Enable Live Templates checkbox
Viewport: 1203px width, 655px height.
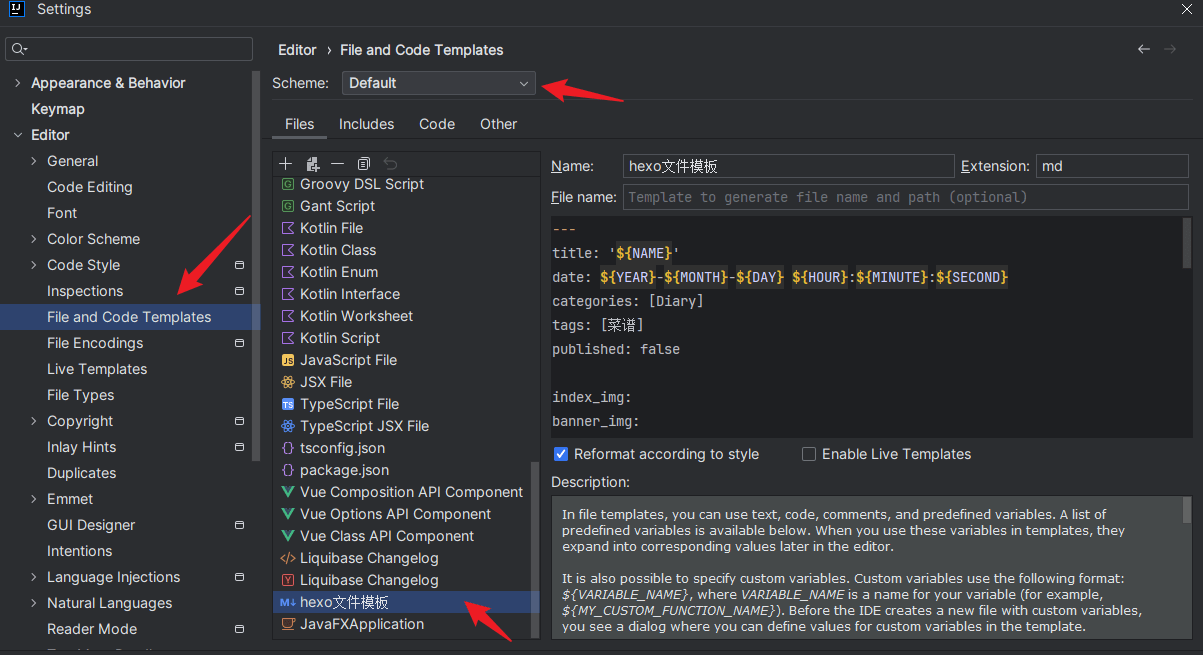809,454
